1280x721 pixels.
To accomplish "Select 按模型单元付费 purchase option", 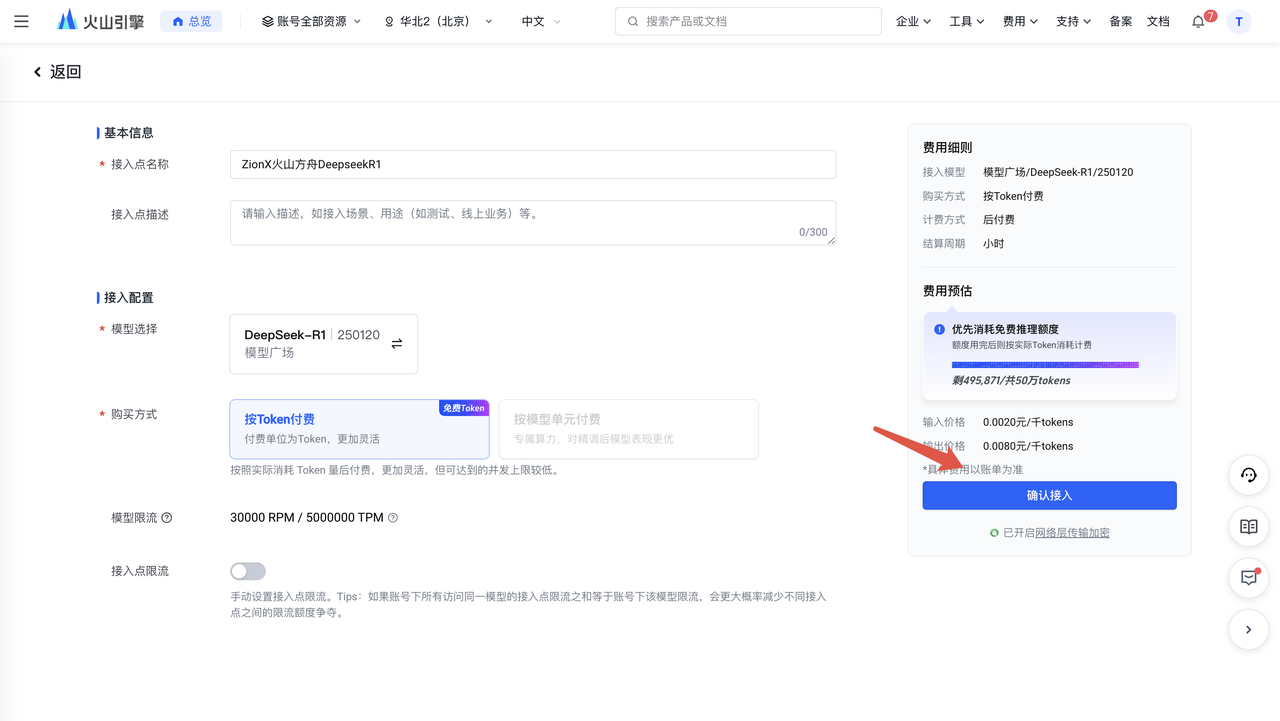I will coord(628,429).
